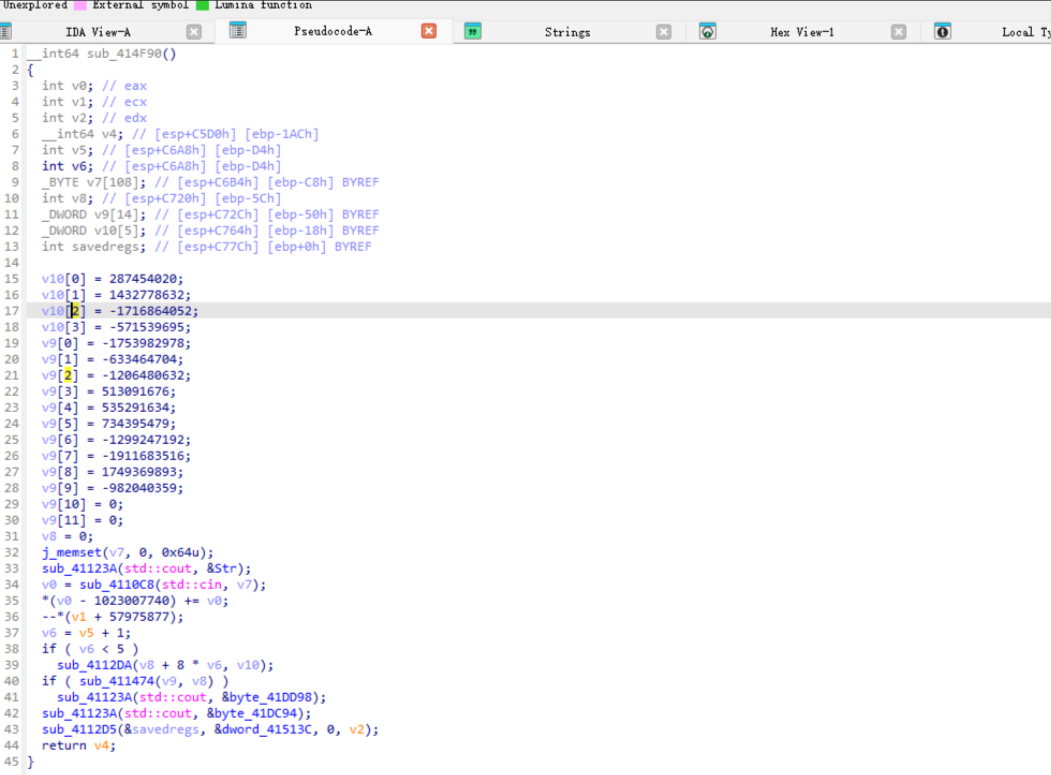Click 'if ( v6 < 5 )' condition

(x=90, y=649)
